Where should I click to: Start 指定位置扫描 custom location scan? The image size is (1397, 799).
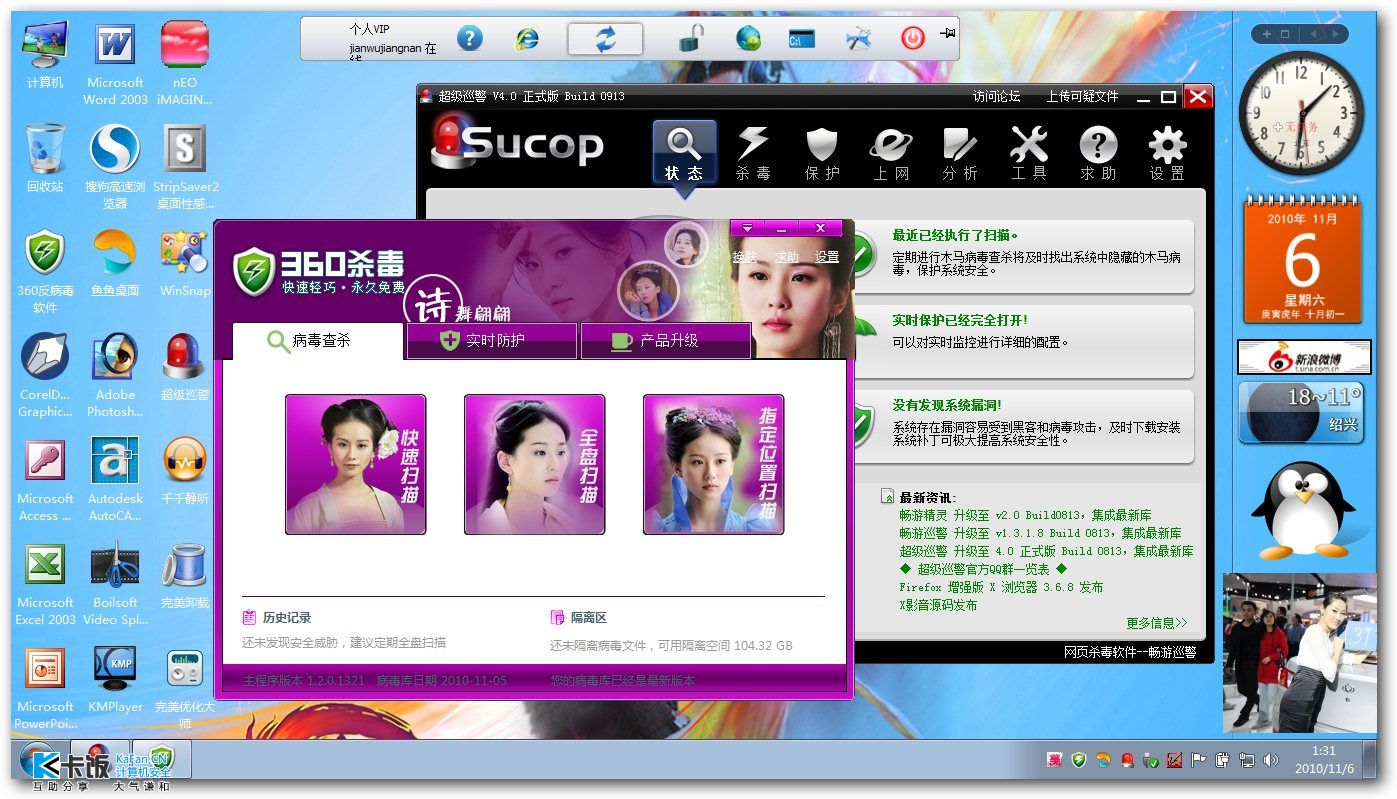(x=713, y=464)
